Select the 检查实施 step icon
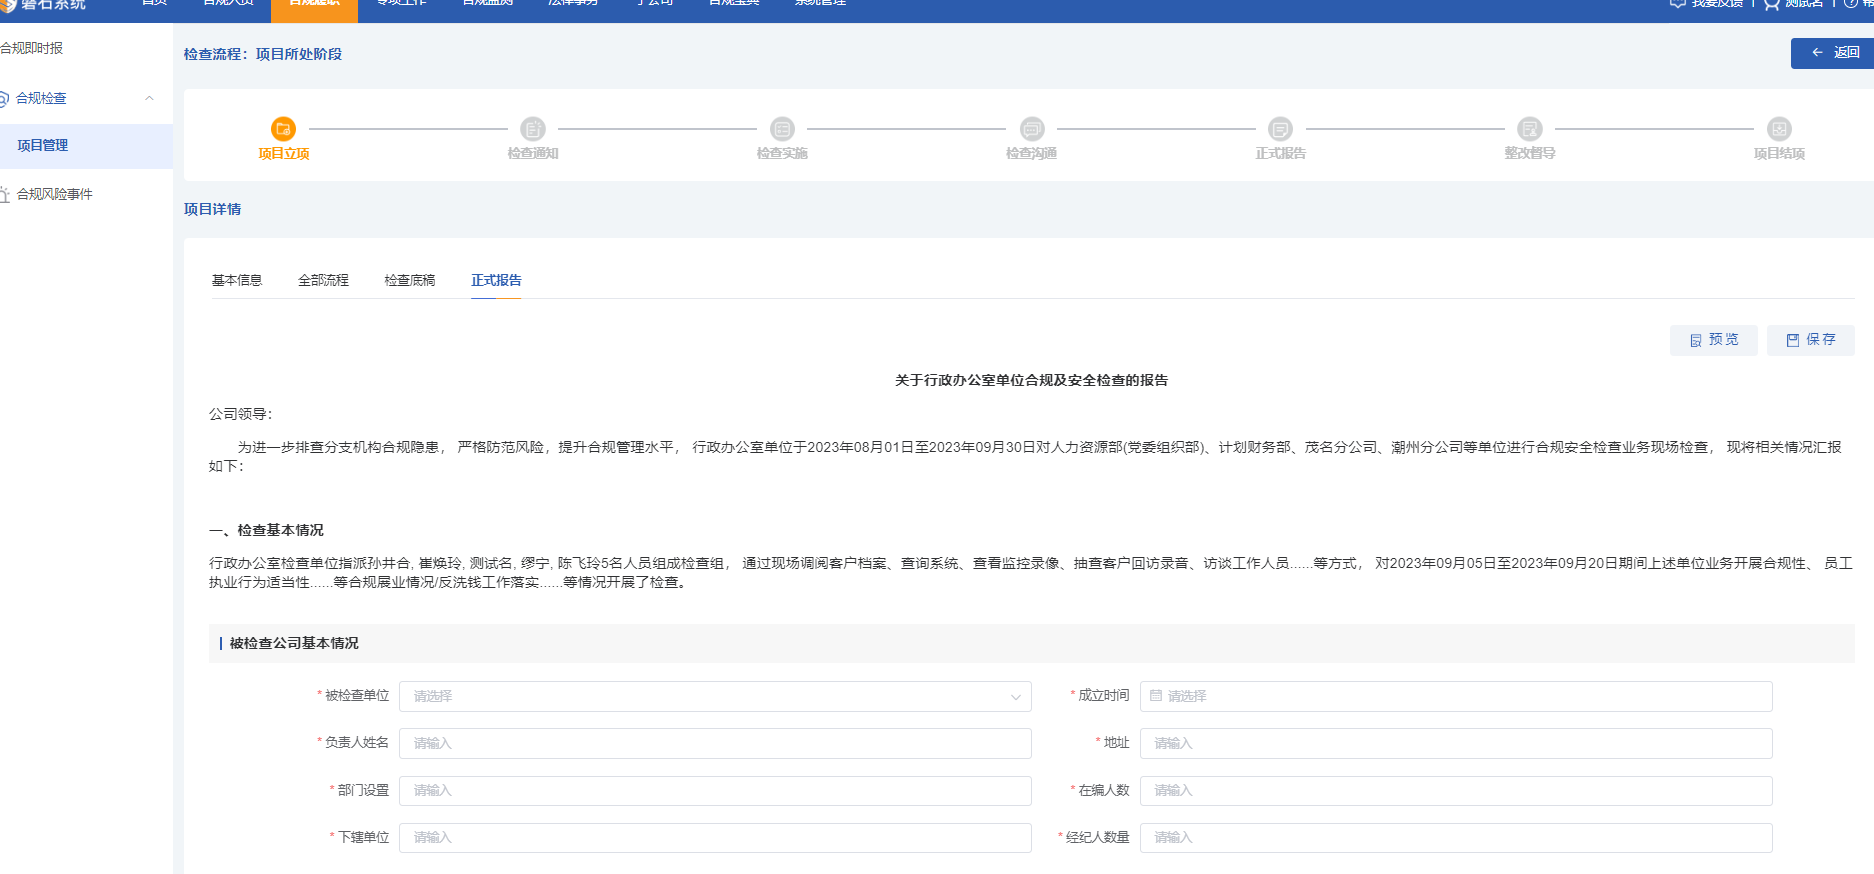Viewport: 1874px width, 874px height. tap(782, 129)
